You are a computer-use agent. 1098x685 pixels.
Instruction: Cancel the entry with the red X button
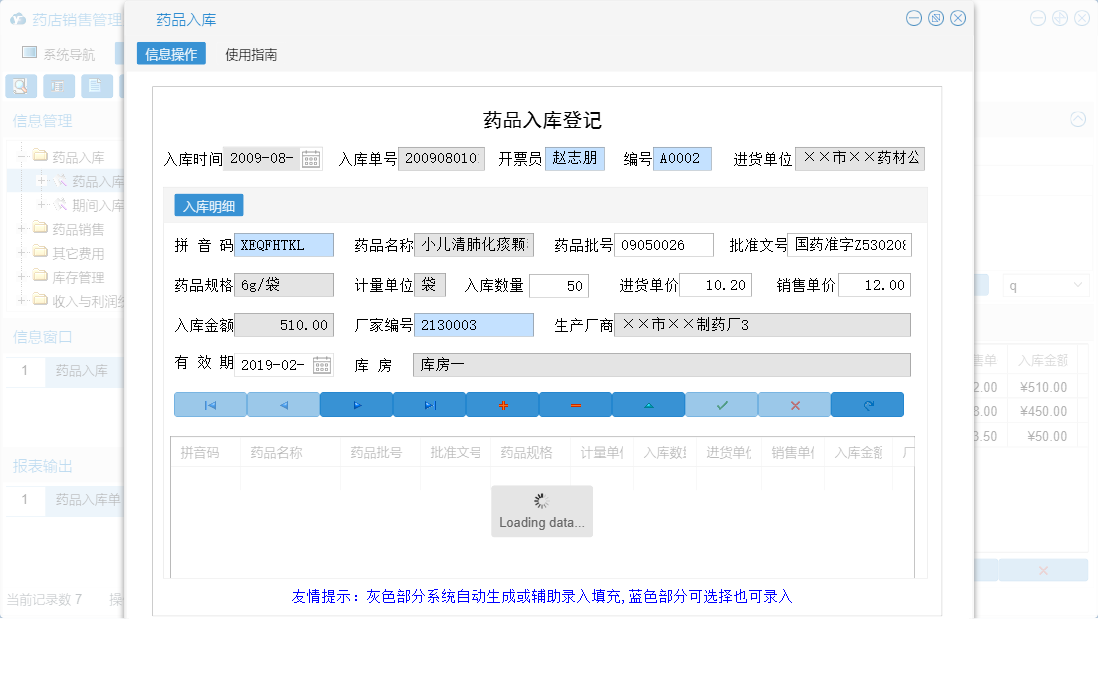(792, 404)
